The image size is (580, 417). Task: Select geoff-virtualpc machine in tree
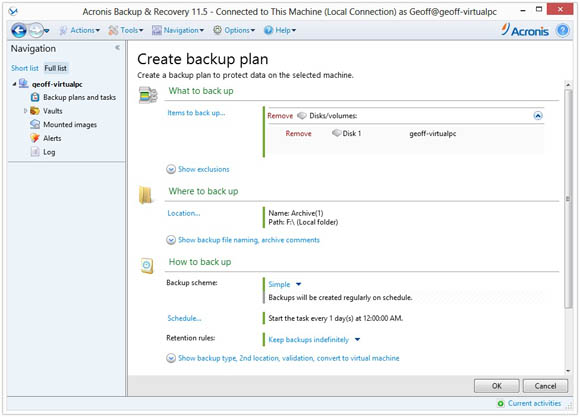pos(57,84)
